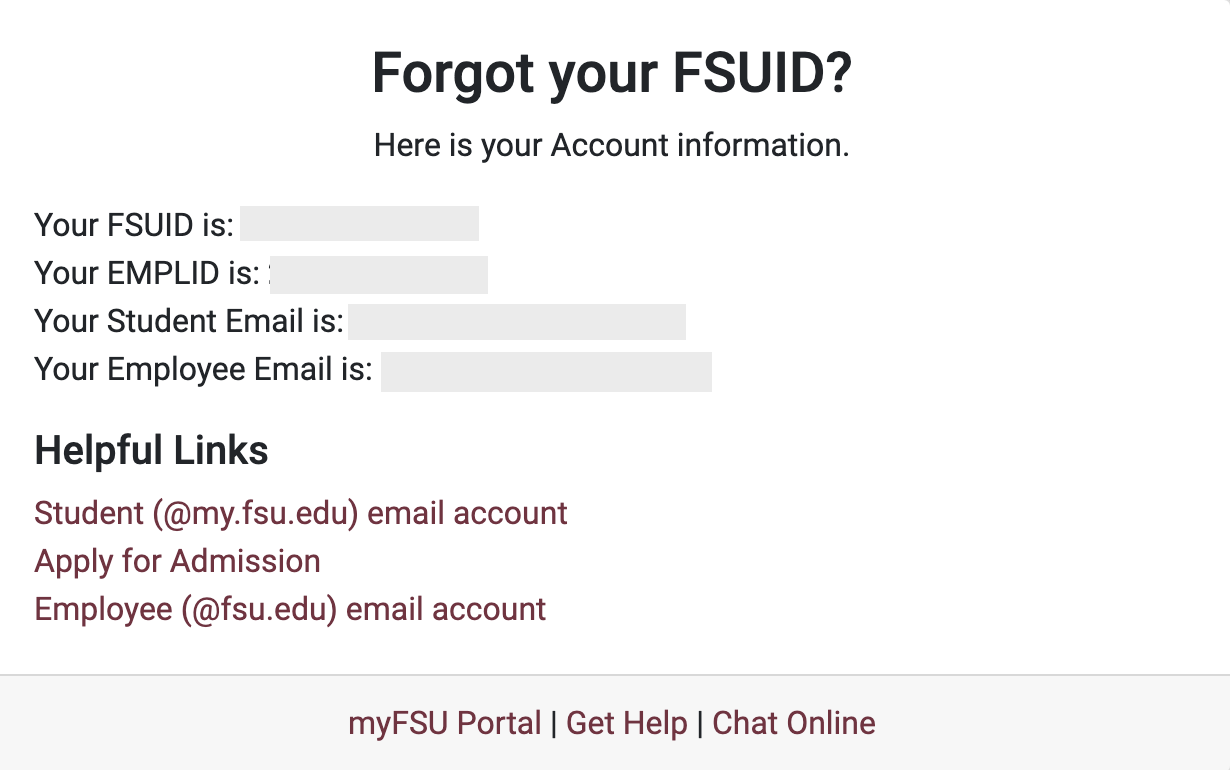The height and width of the screenshot is (770, 1230).
Task: Select the redacted FSUID value
Action: coord(358,223)
